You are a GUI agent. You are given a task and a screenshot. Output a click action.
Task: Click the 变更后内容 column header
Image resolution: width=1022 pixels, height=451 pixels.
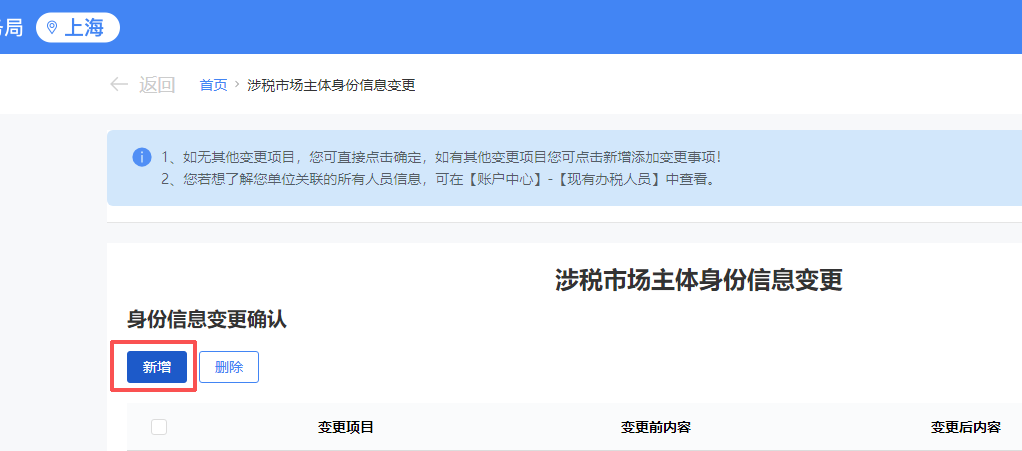(x=966, y=427)
